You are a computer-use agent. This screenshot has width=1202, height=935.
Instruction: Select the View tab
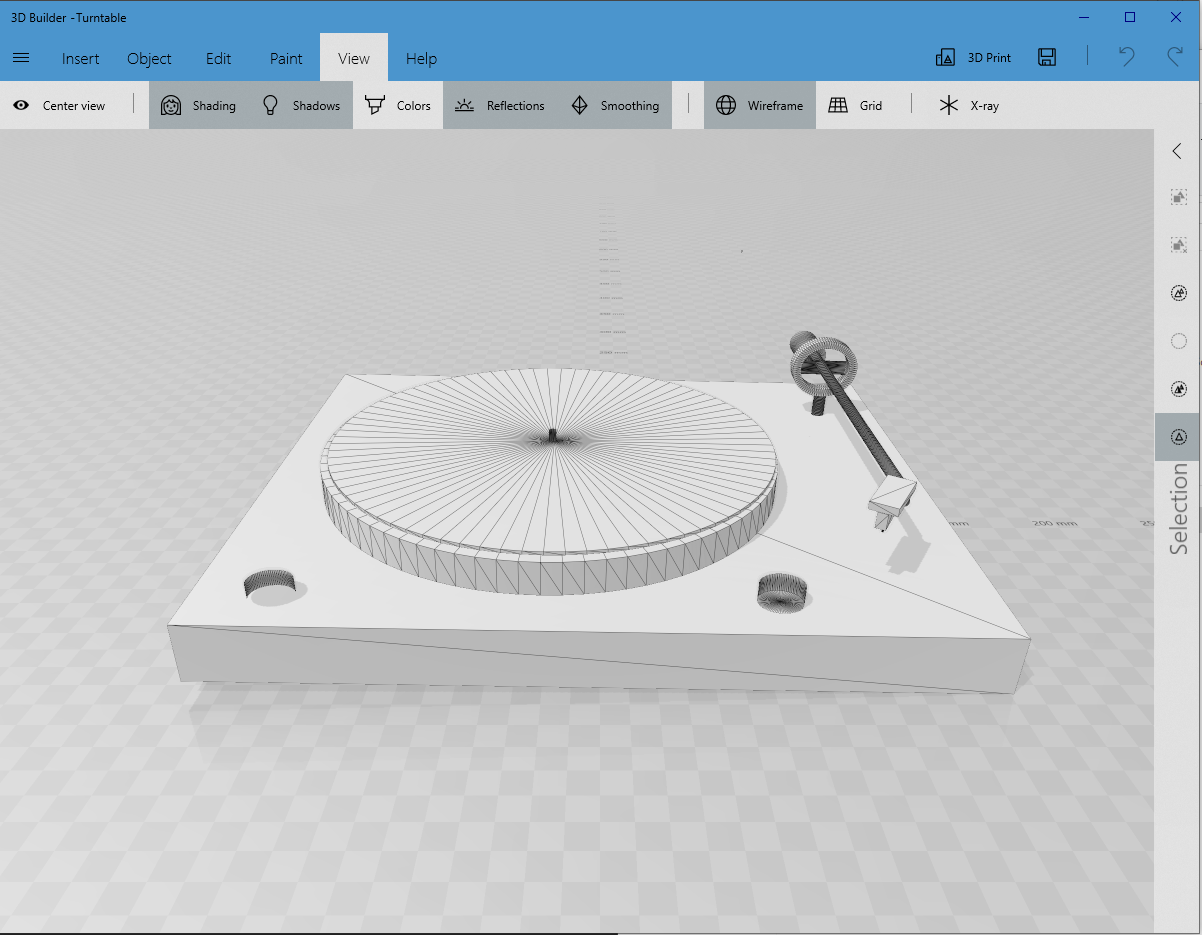pyautogui.click(x=354, y=58)
